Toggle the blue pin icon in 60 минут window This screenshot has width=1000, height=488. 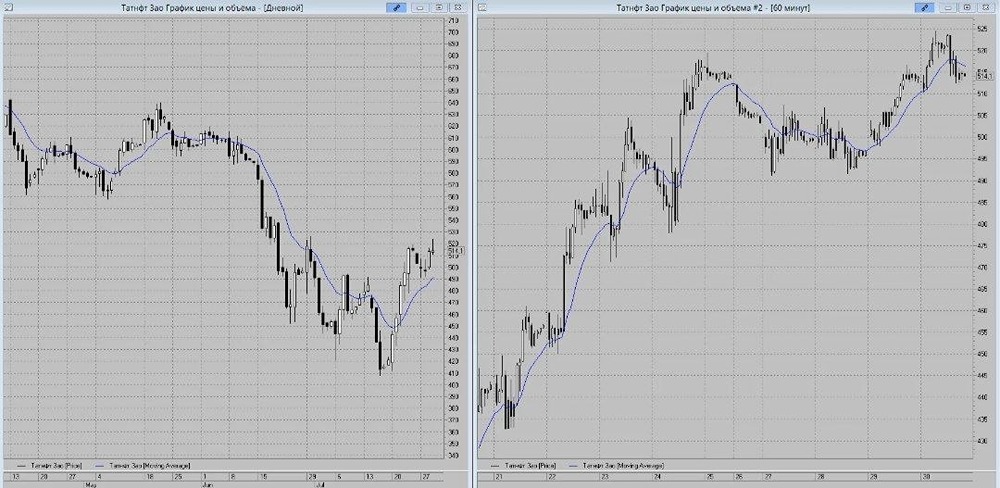[925, 7]
